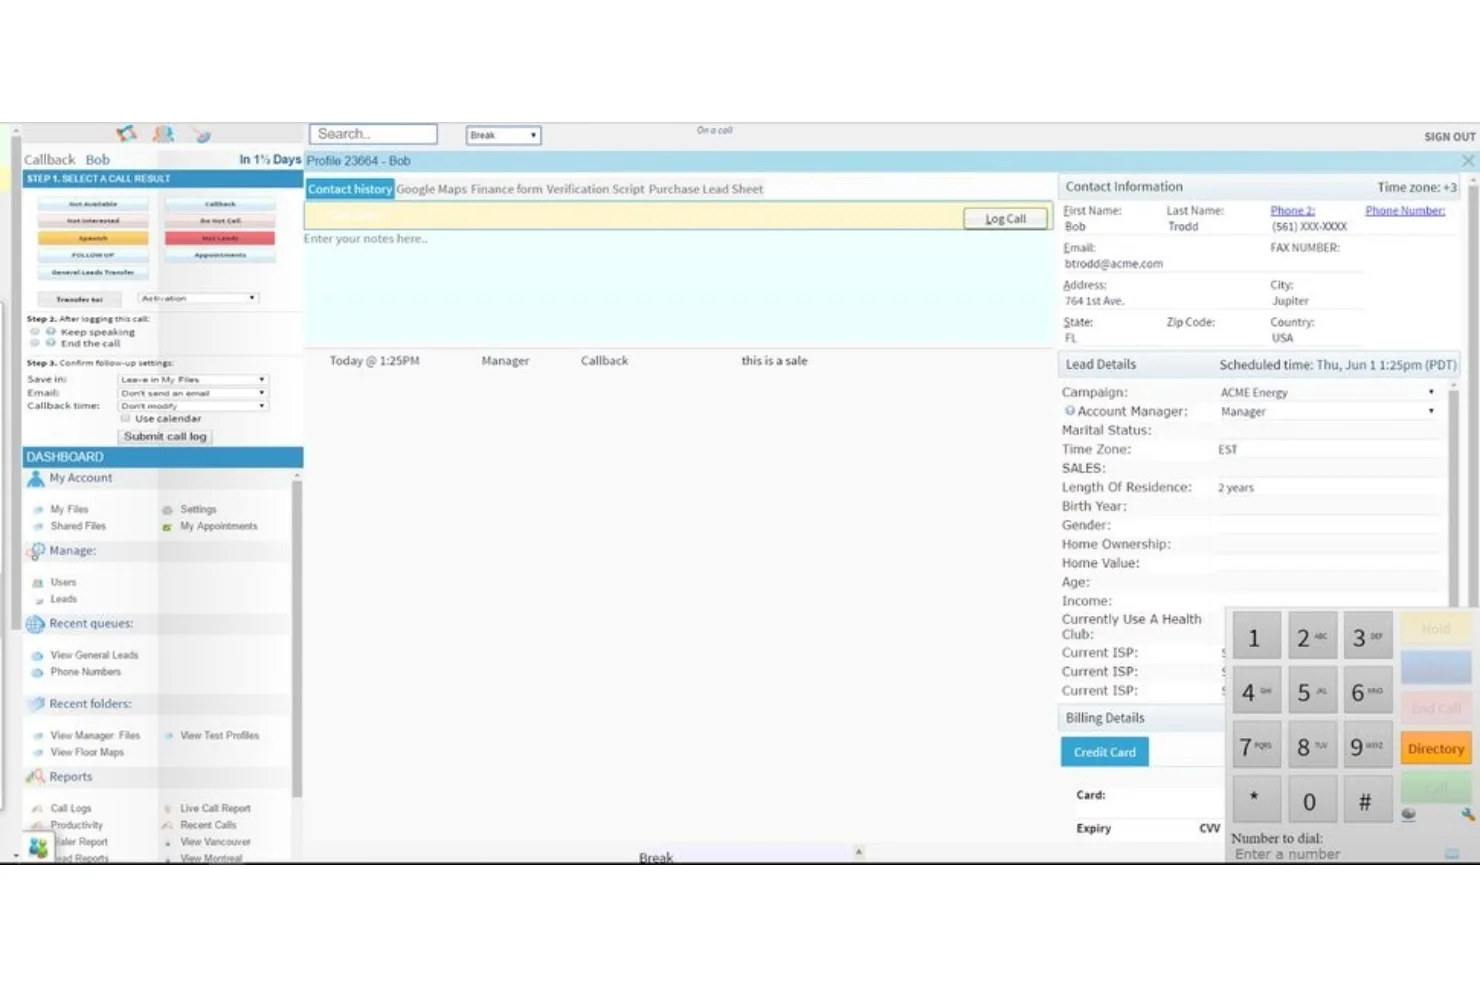Open the Save in dropdown

click(192, 379)
